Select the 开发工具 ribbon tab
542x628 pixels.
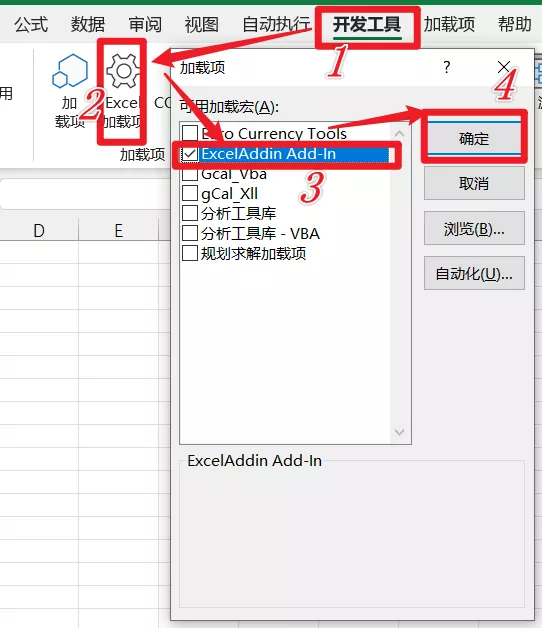367,25
